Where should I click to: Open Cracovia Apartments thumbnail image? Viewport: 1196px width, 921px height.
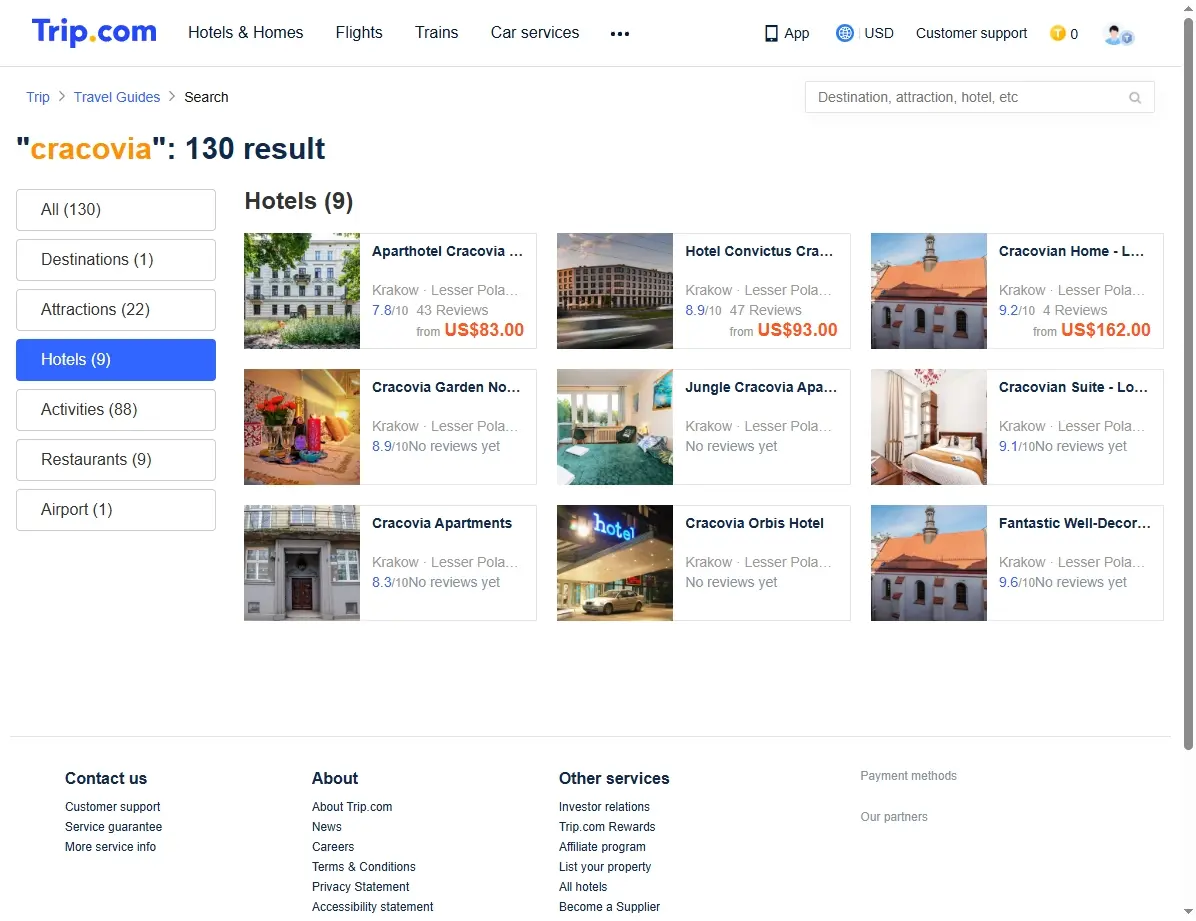(302, 562)
